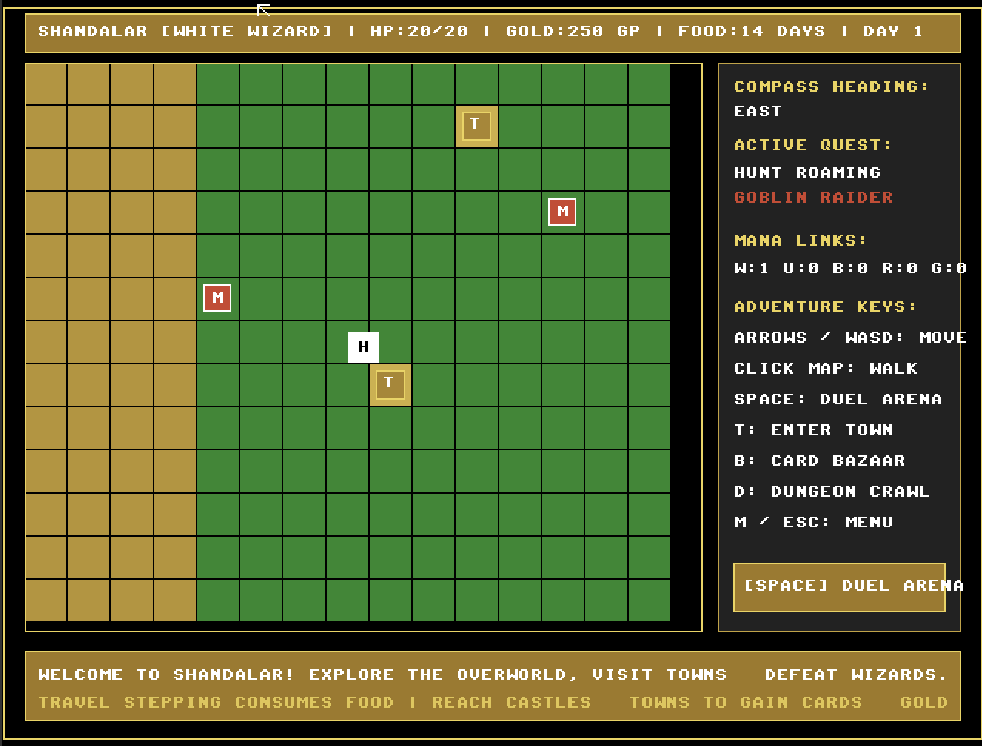This screenshot has height=746, width=982.
Task: Click the WELCOME TO SHANDALAR message line
Action: click(493, 675)
